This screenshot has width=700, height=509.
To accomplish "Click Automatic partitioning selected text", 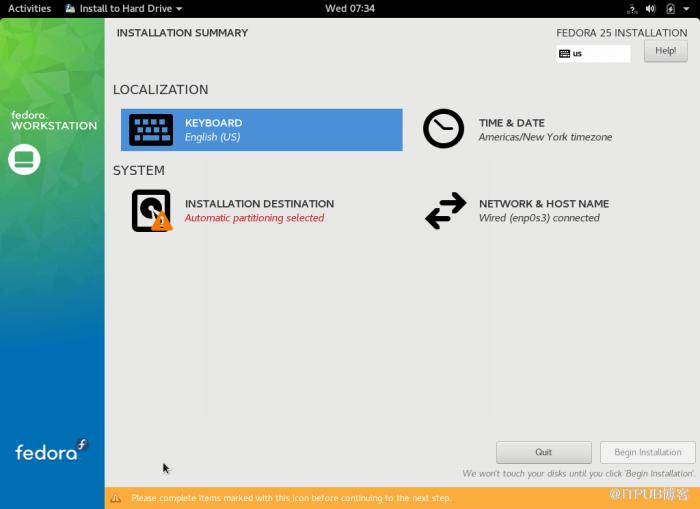I will tap(254, 218).
